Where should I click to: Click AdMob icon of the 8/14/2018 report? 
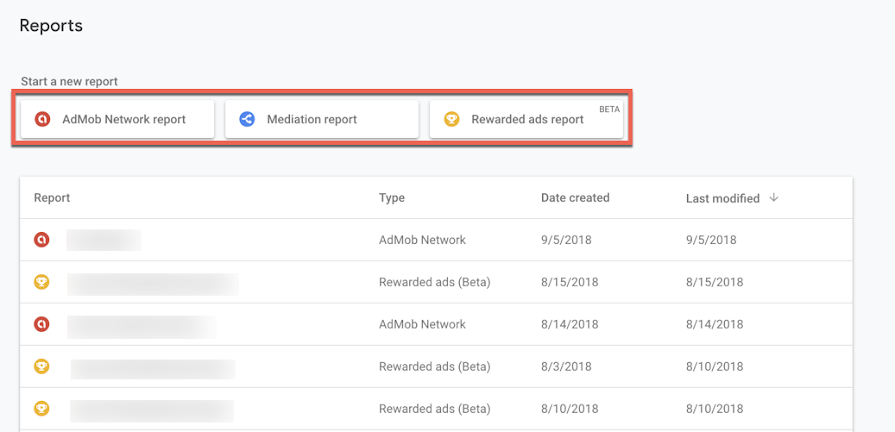[42, 324]
